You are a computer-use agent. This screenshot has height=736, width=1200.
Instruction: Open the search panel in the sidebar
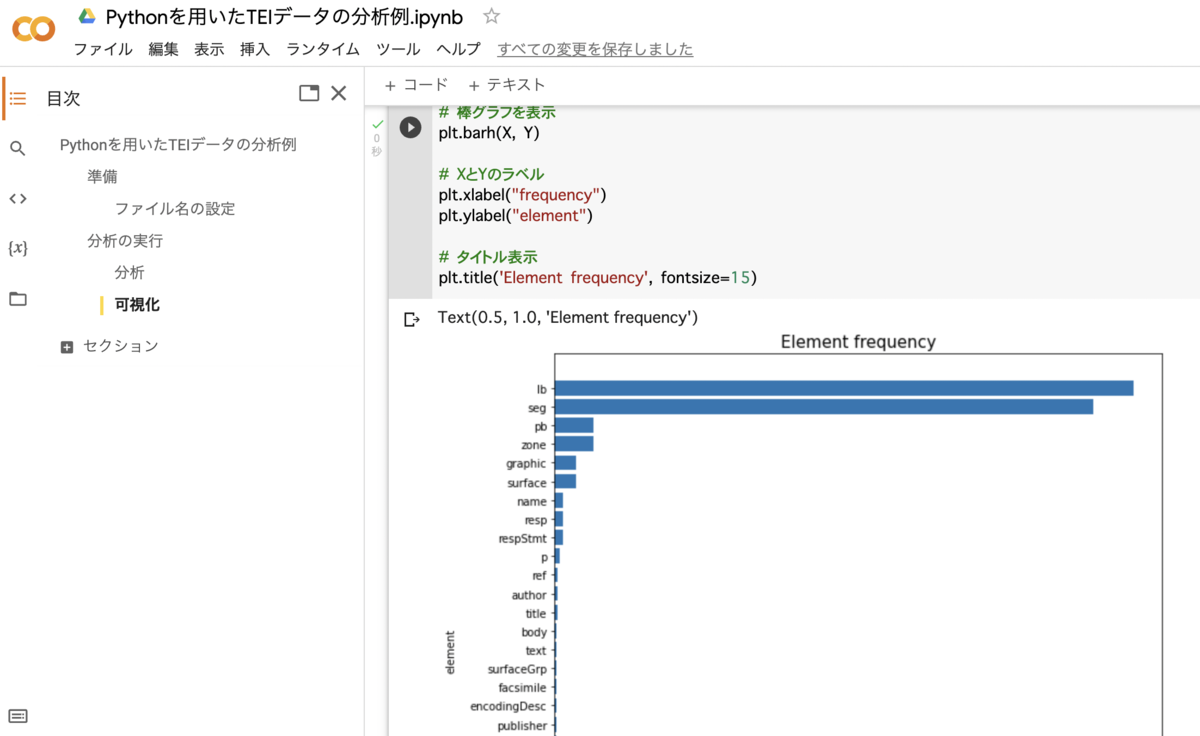[17, 146]
